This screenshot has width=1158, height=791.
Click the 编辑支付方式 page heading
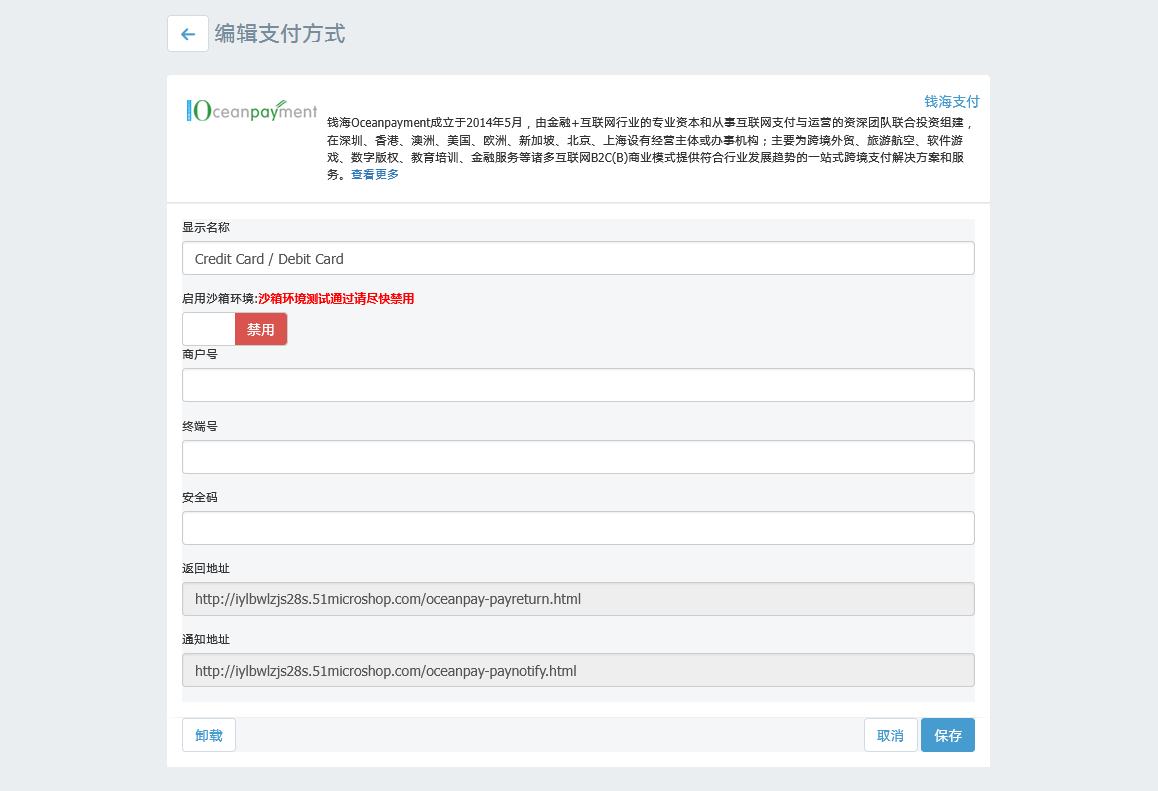click(280, 34)
